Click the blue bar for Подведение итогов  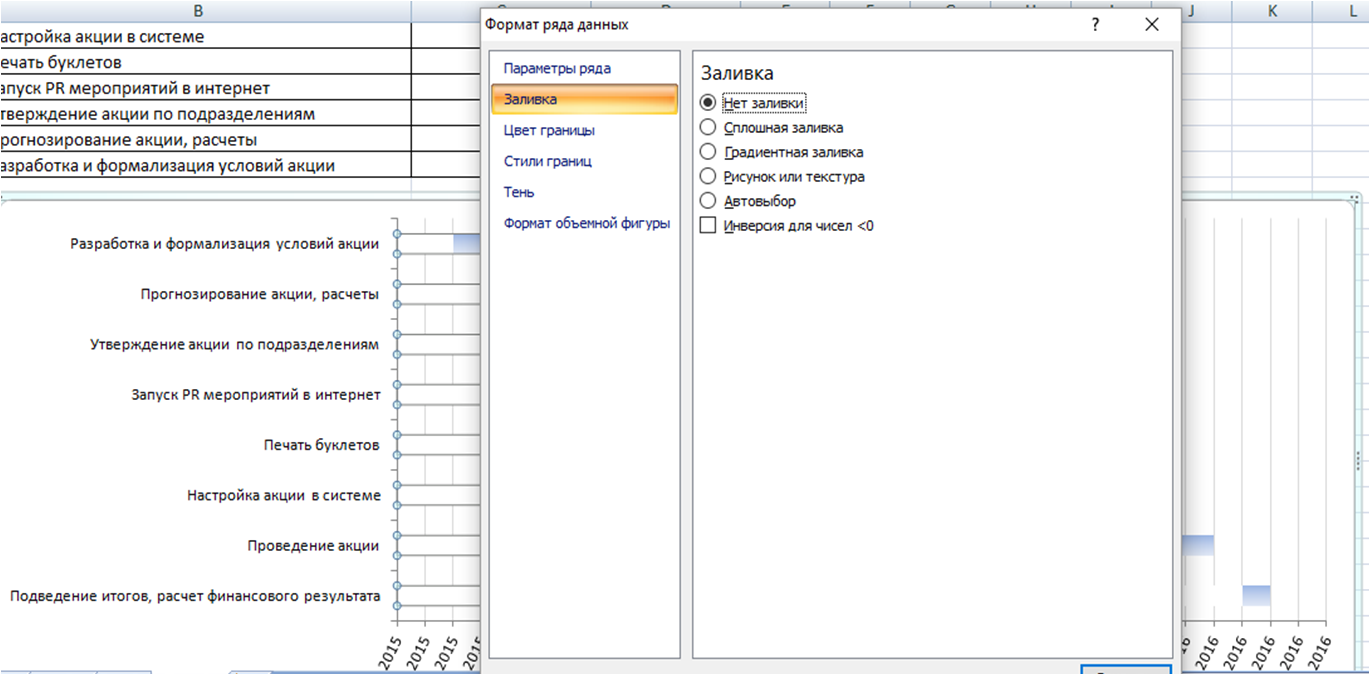(1256, 596)
